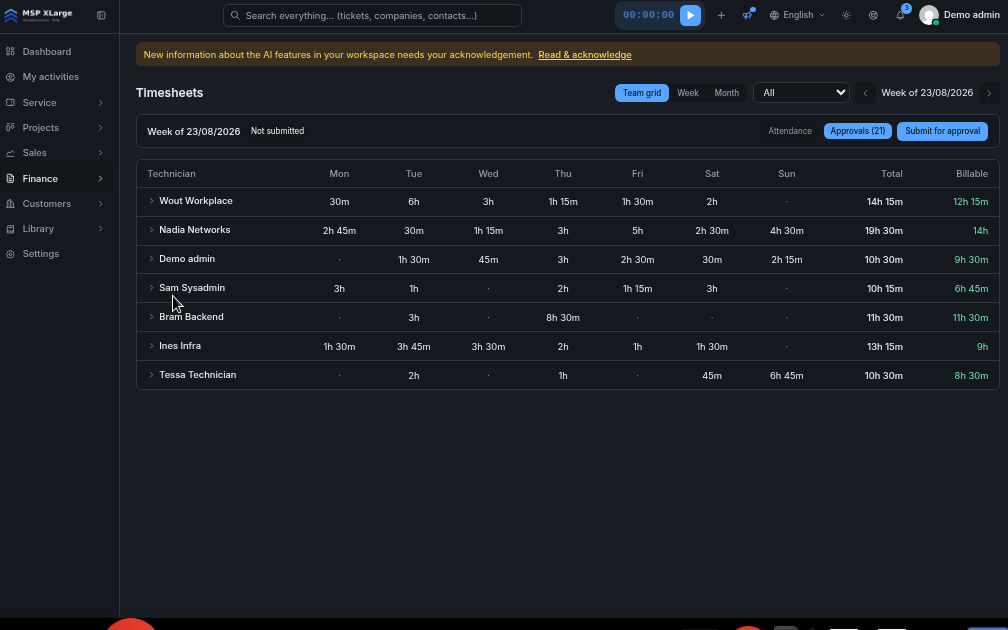Expand the Sam Sysadmin row
This screenshot has height=630, width=1008.
pos(151,288)
